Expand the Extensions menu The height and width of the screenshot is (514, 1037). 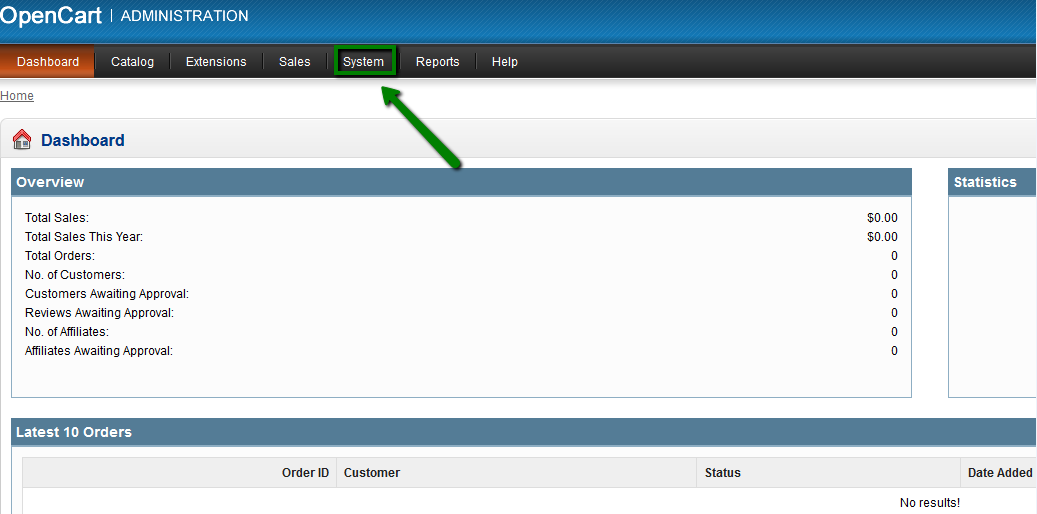click(x=216, y=62)
